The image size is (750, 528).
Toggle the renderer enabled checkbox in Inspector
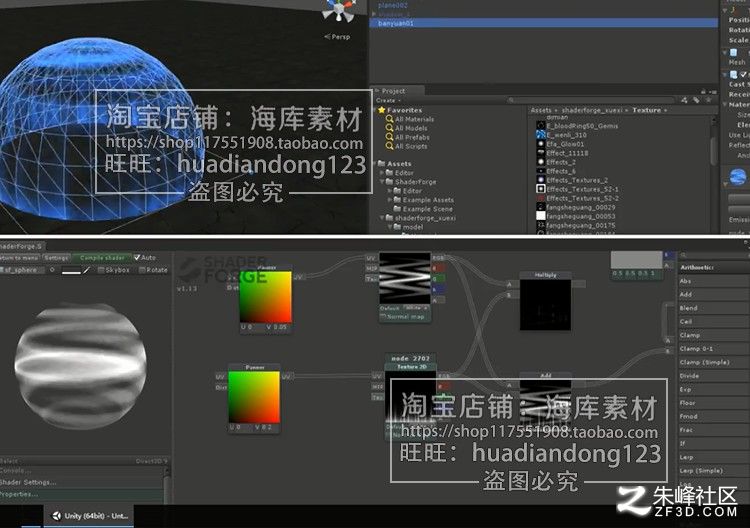(x=743, y=74)
